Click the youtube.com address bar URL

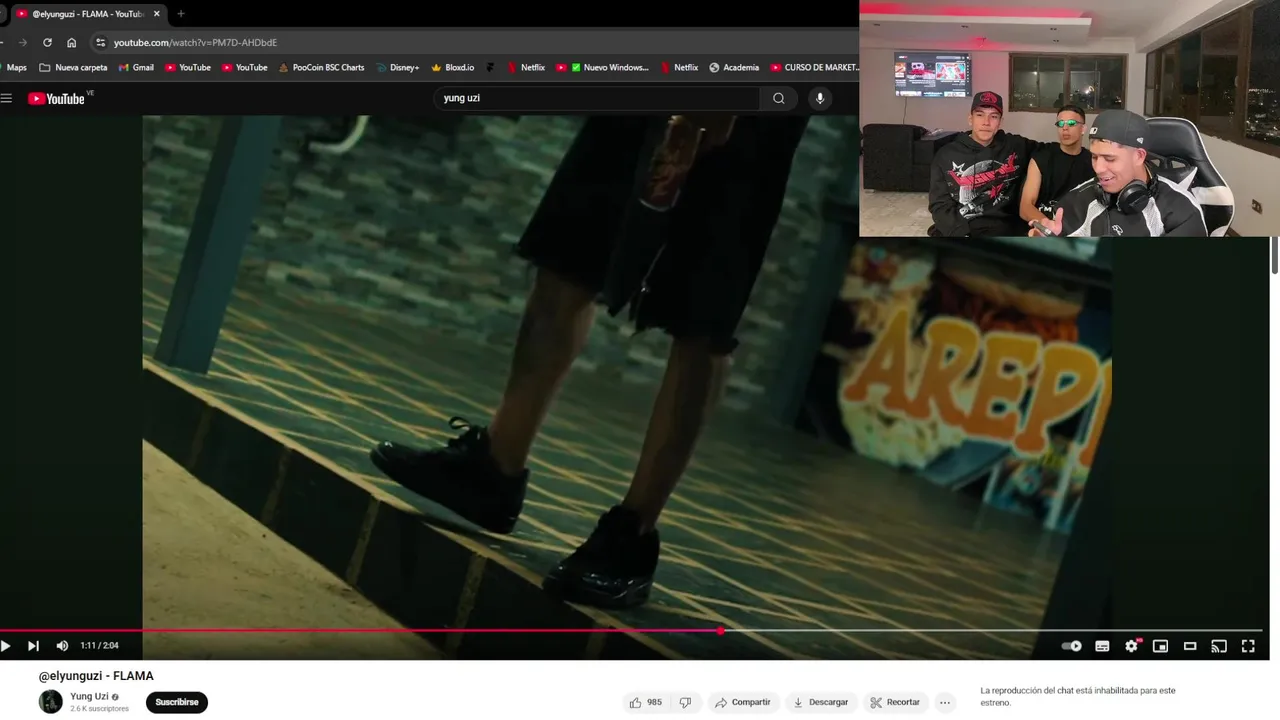[x=195, y=42]
